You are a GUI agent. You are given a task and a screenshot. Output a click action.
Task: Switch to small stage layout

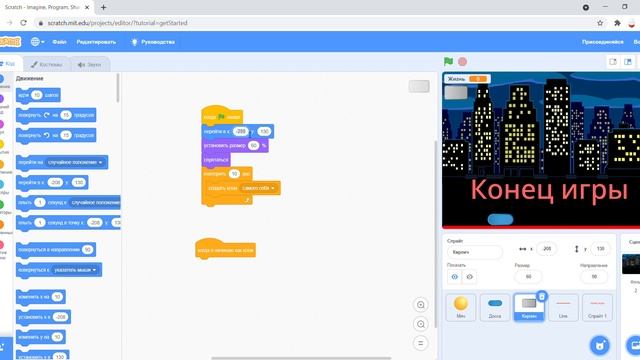point(613,62)
